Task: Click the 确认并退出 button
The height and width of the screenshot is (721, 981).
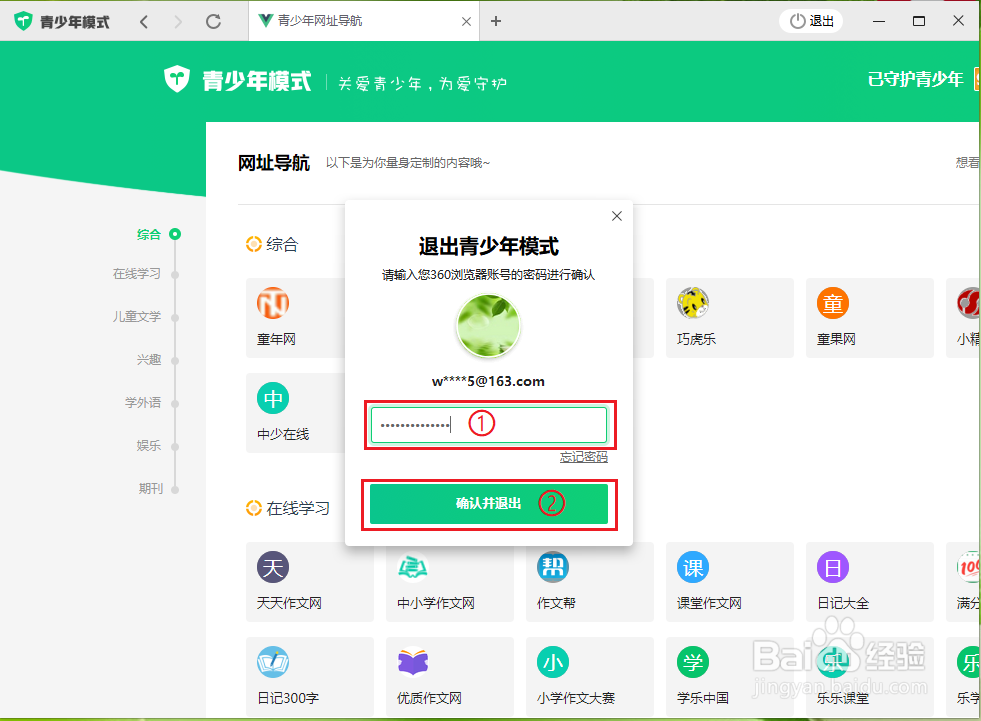Action: coord(489,504)
